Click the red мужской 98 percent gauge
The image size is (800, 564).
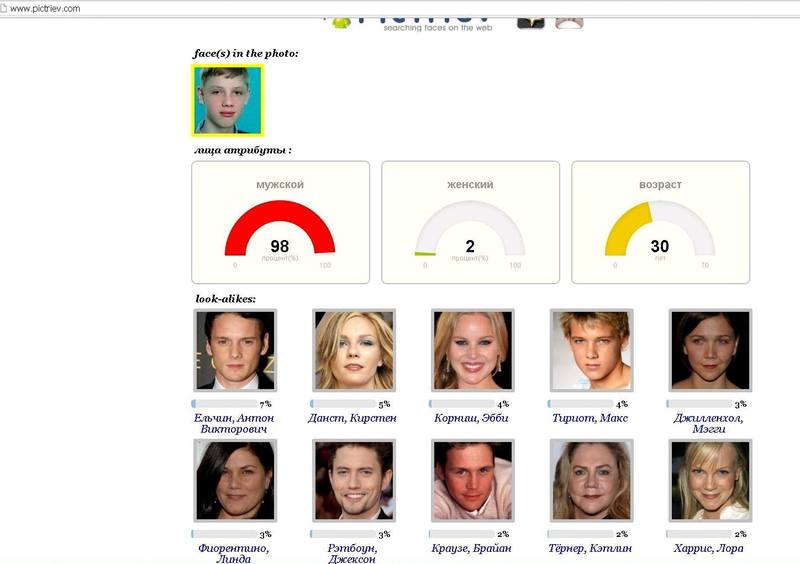[280, 222]
